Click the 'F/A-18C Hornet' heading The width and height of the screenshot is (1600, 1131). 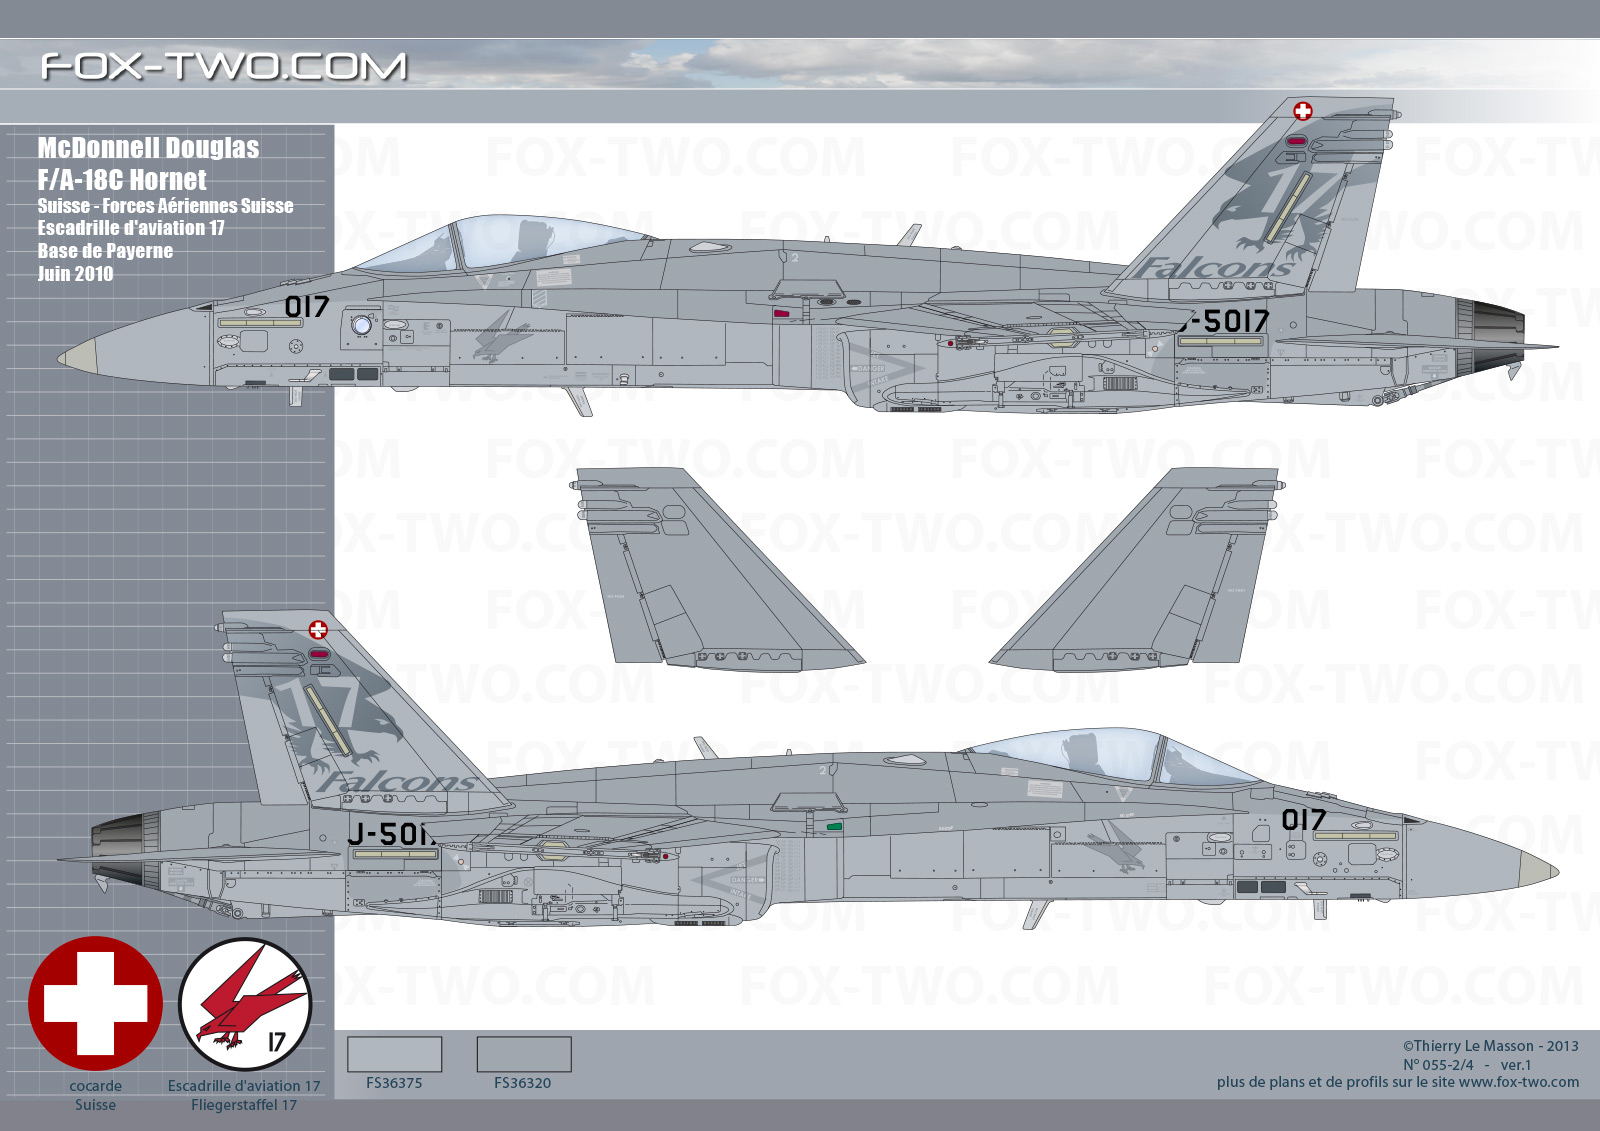[x=122, y=180]
